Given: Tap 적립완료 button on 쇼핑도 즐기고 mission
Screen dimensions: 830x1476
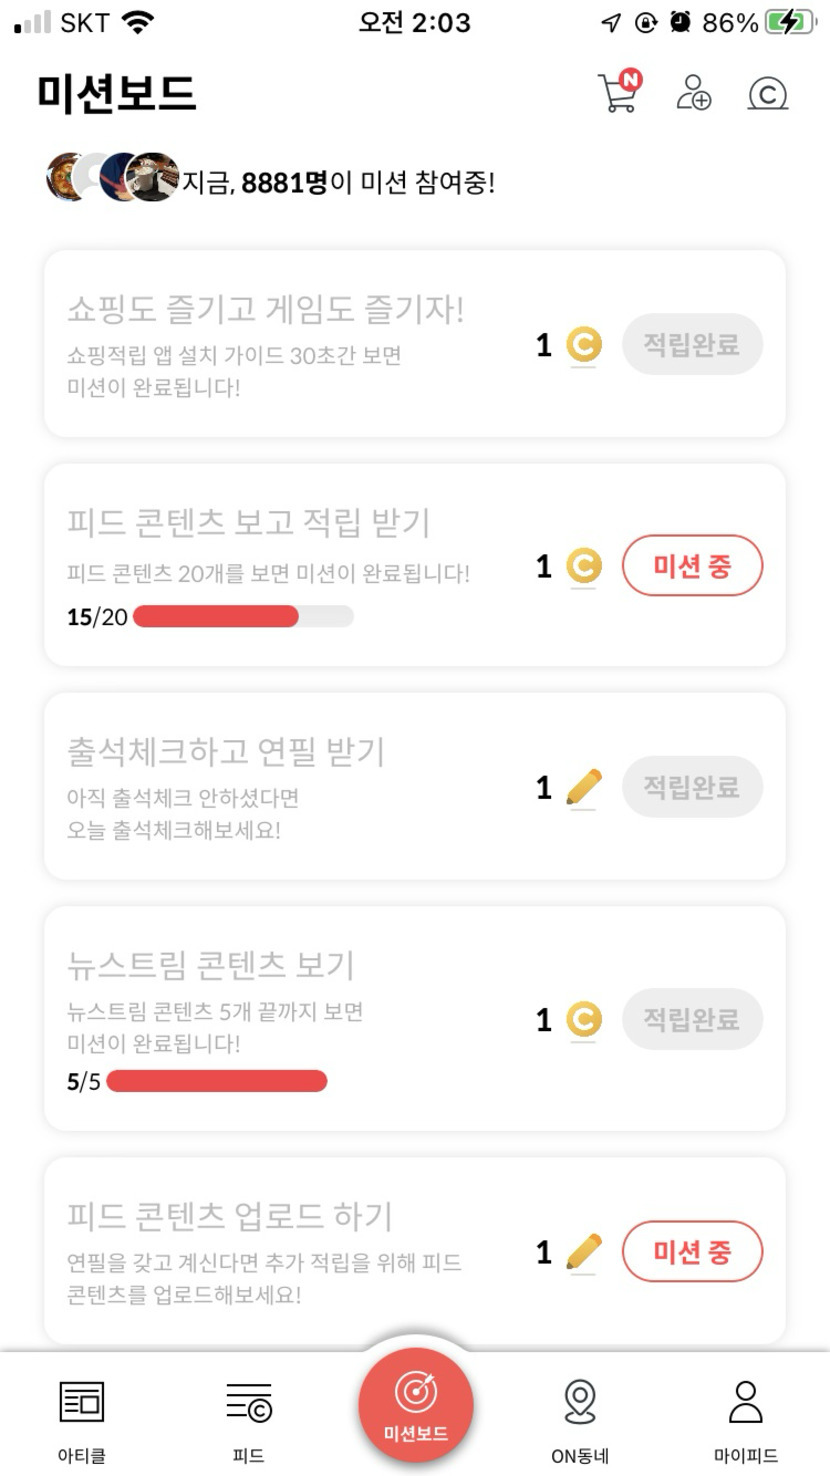Looking at the screenshot, I should coord(692,345).
